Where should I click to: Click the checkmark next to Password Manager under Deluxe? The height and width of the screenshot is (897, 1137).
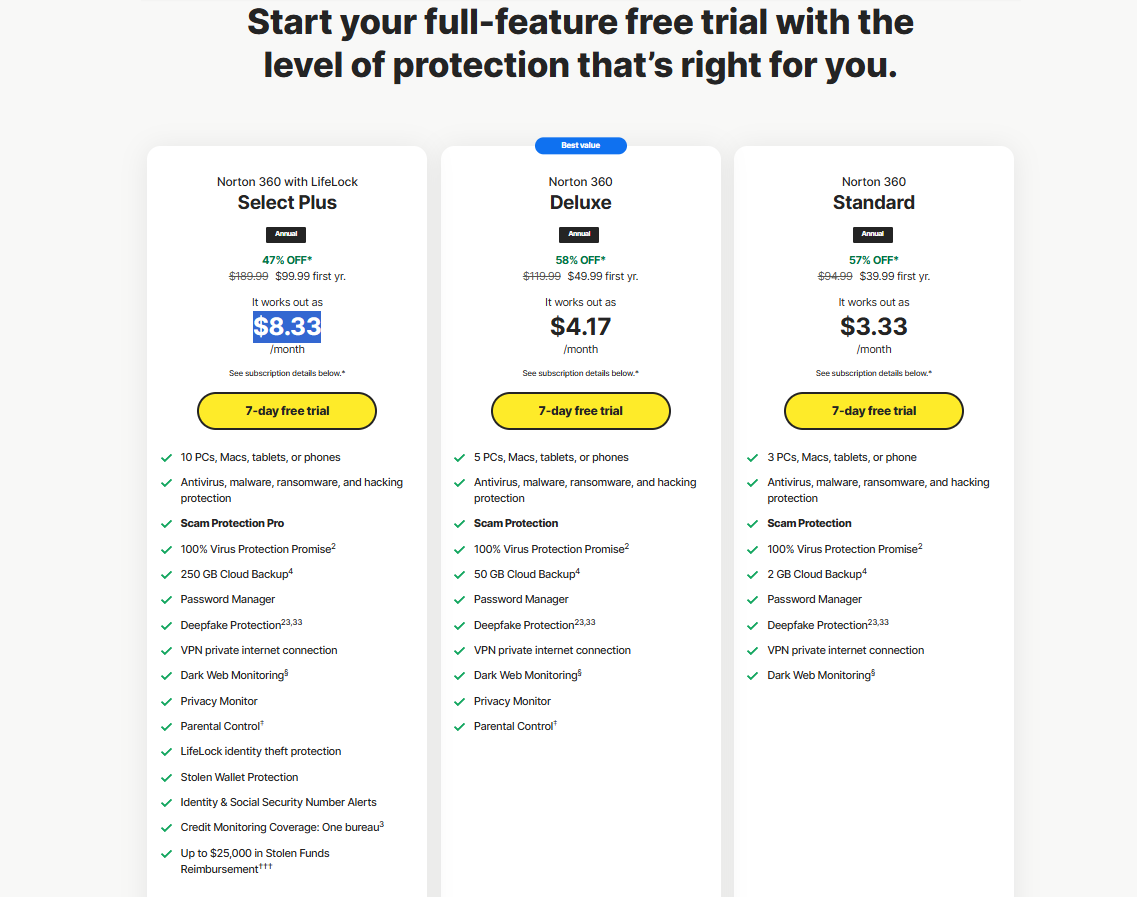(x=460, y=599)
